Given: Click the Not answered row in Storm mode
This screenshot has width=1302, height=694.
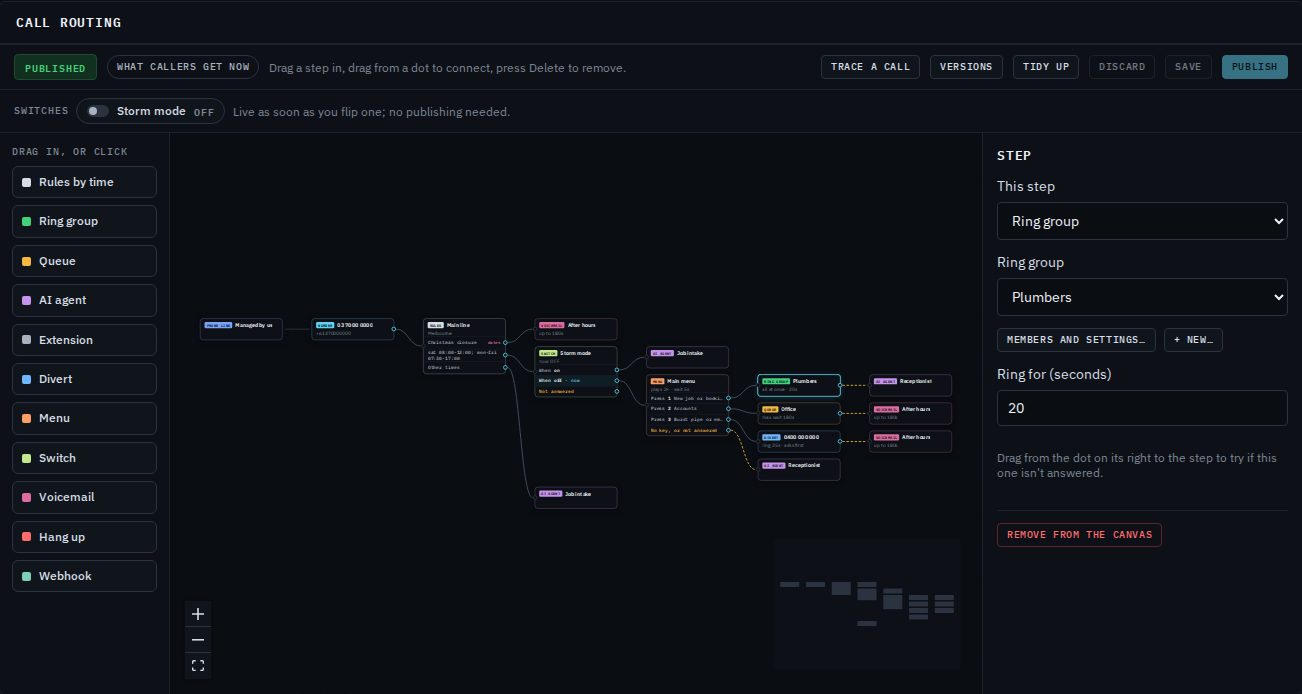Looking at the screenshot, I should (576, 391).
